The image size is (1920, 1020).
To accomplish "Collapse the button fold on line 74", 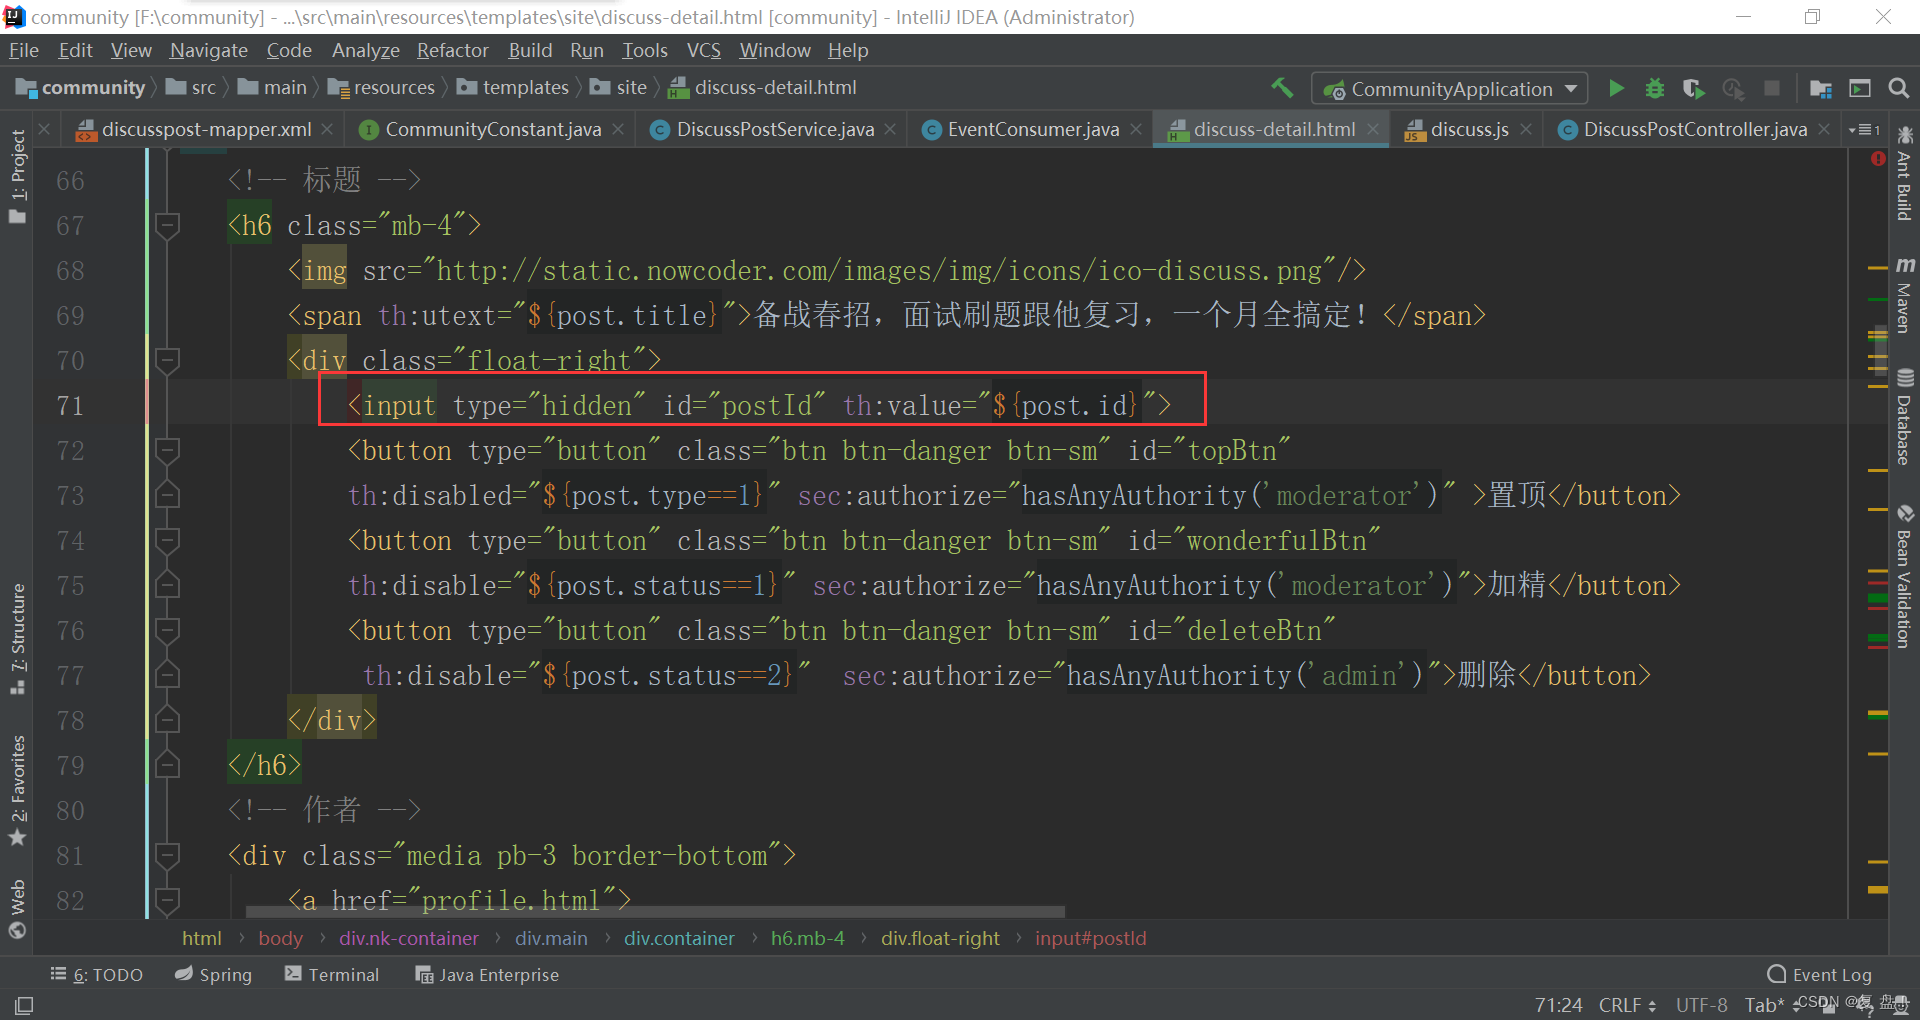I will [x=167, y=540].
